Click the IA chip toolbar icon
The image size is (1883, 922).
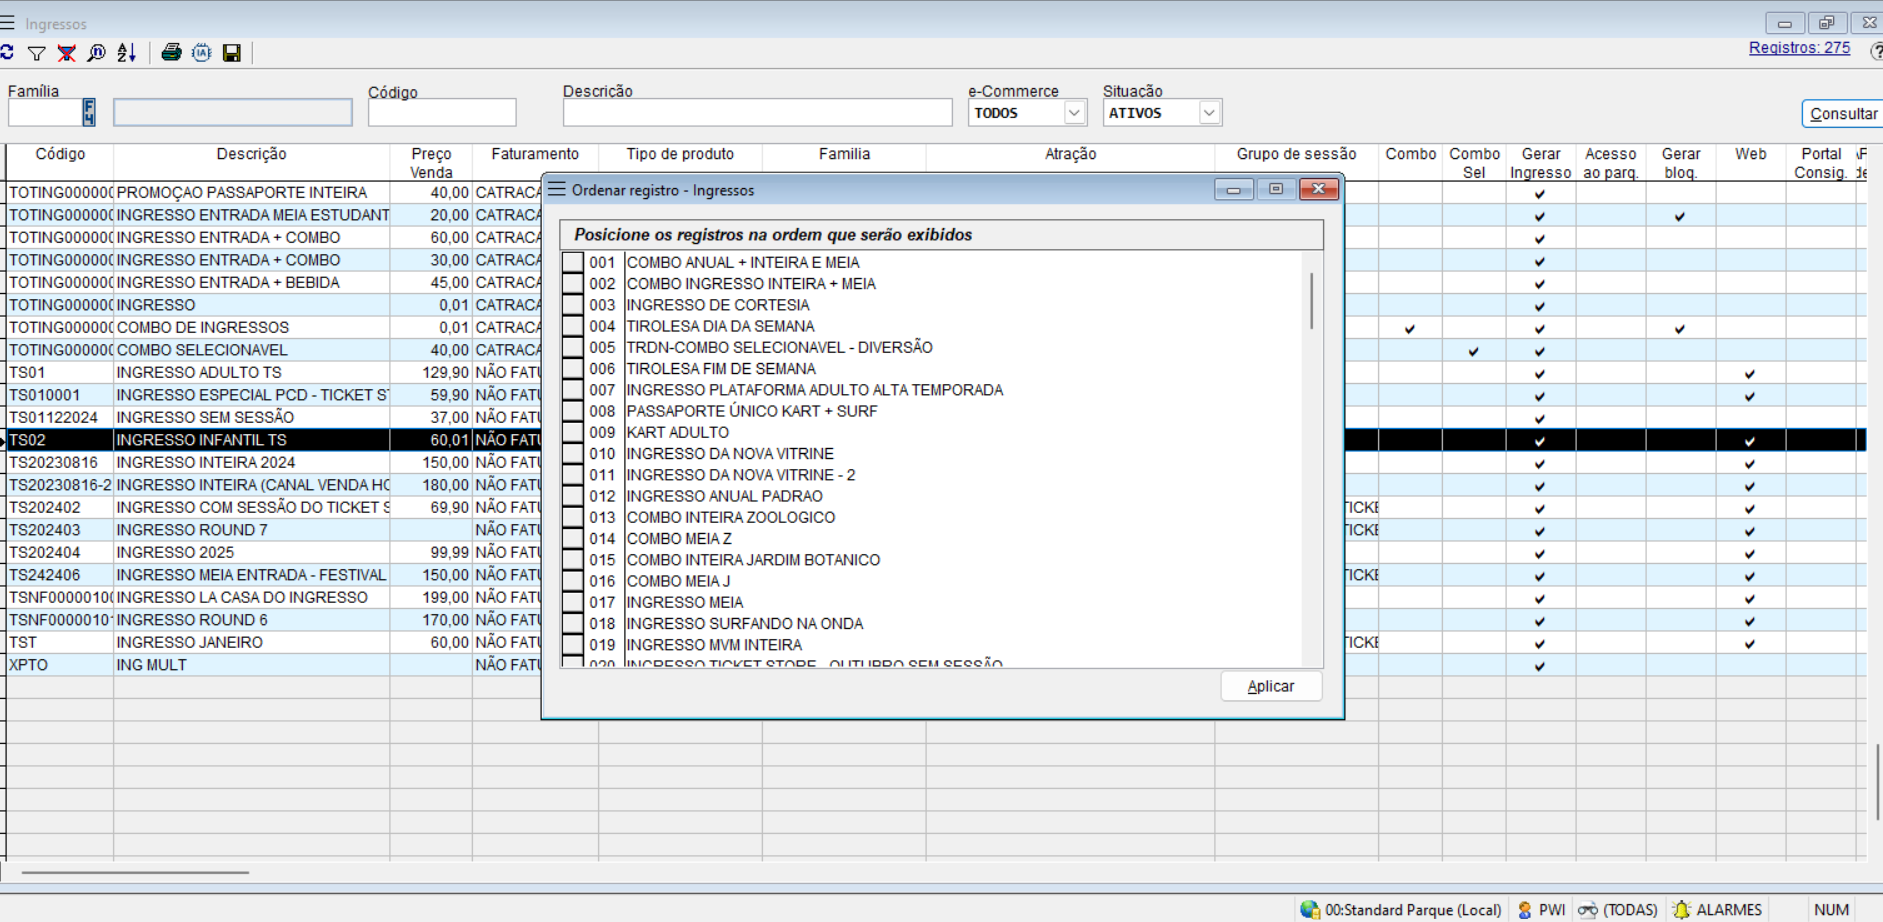tap(202, 53)
